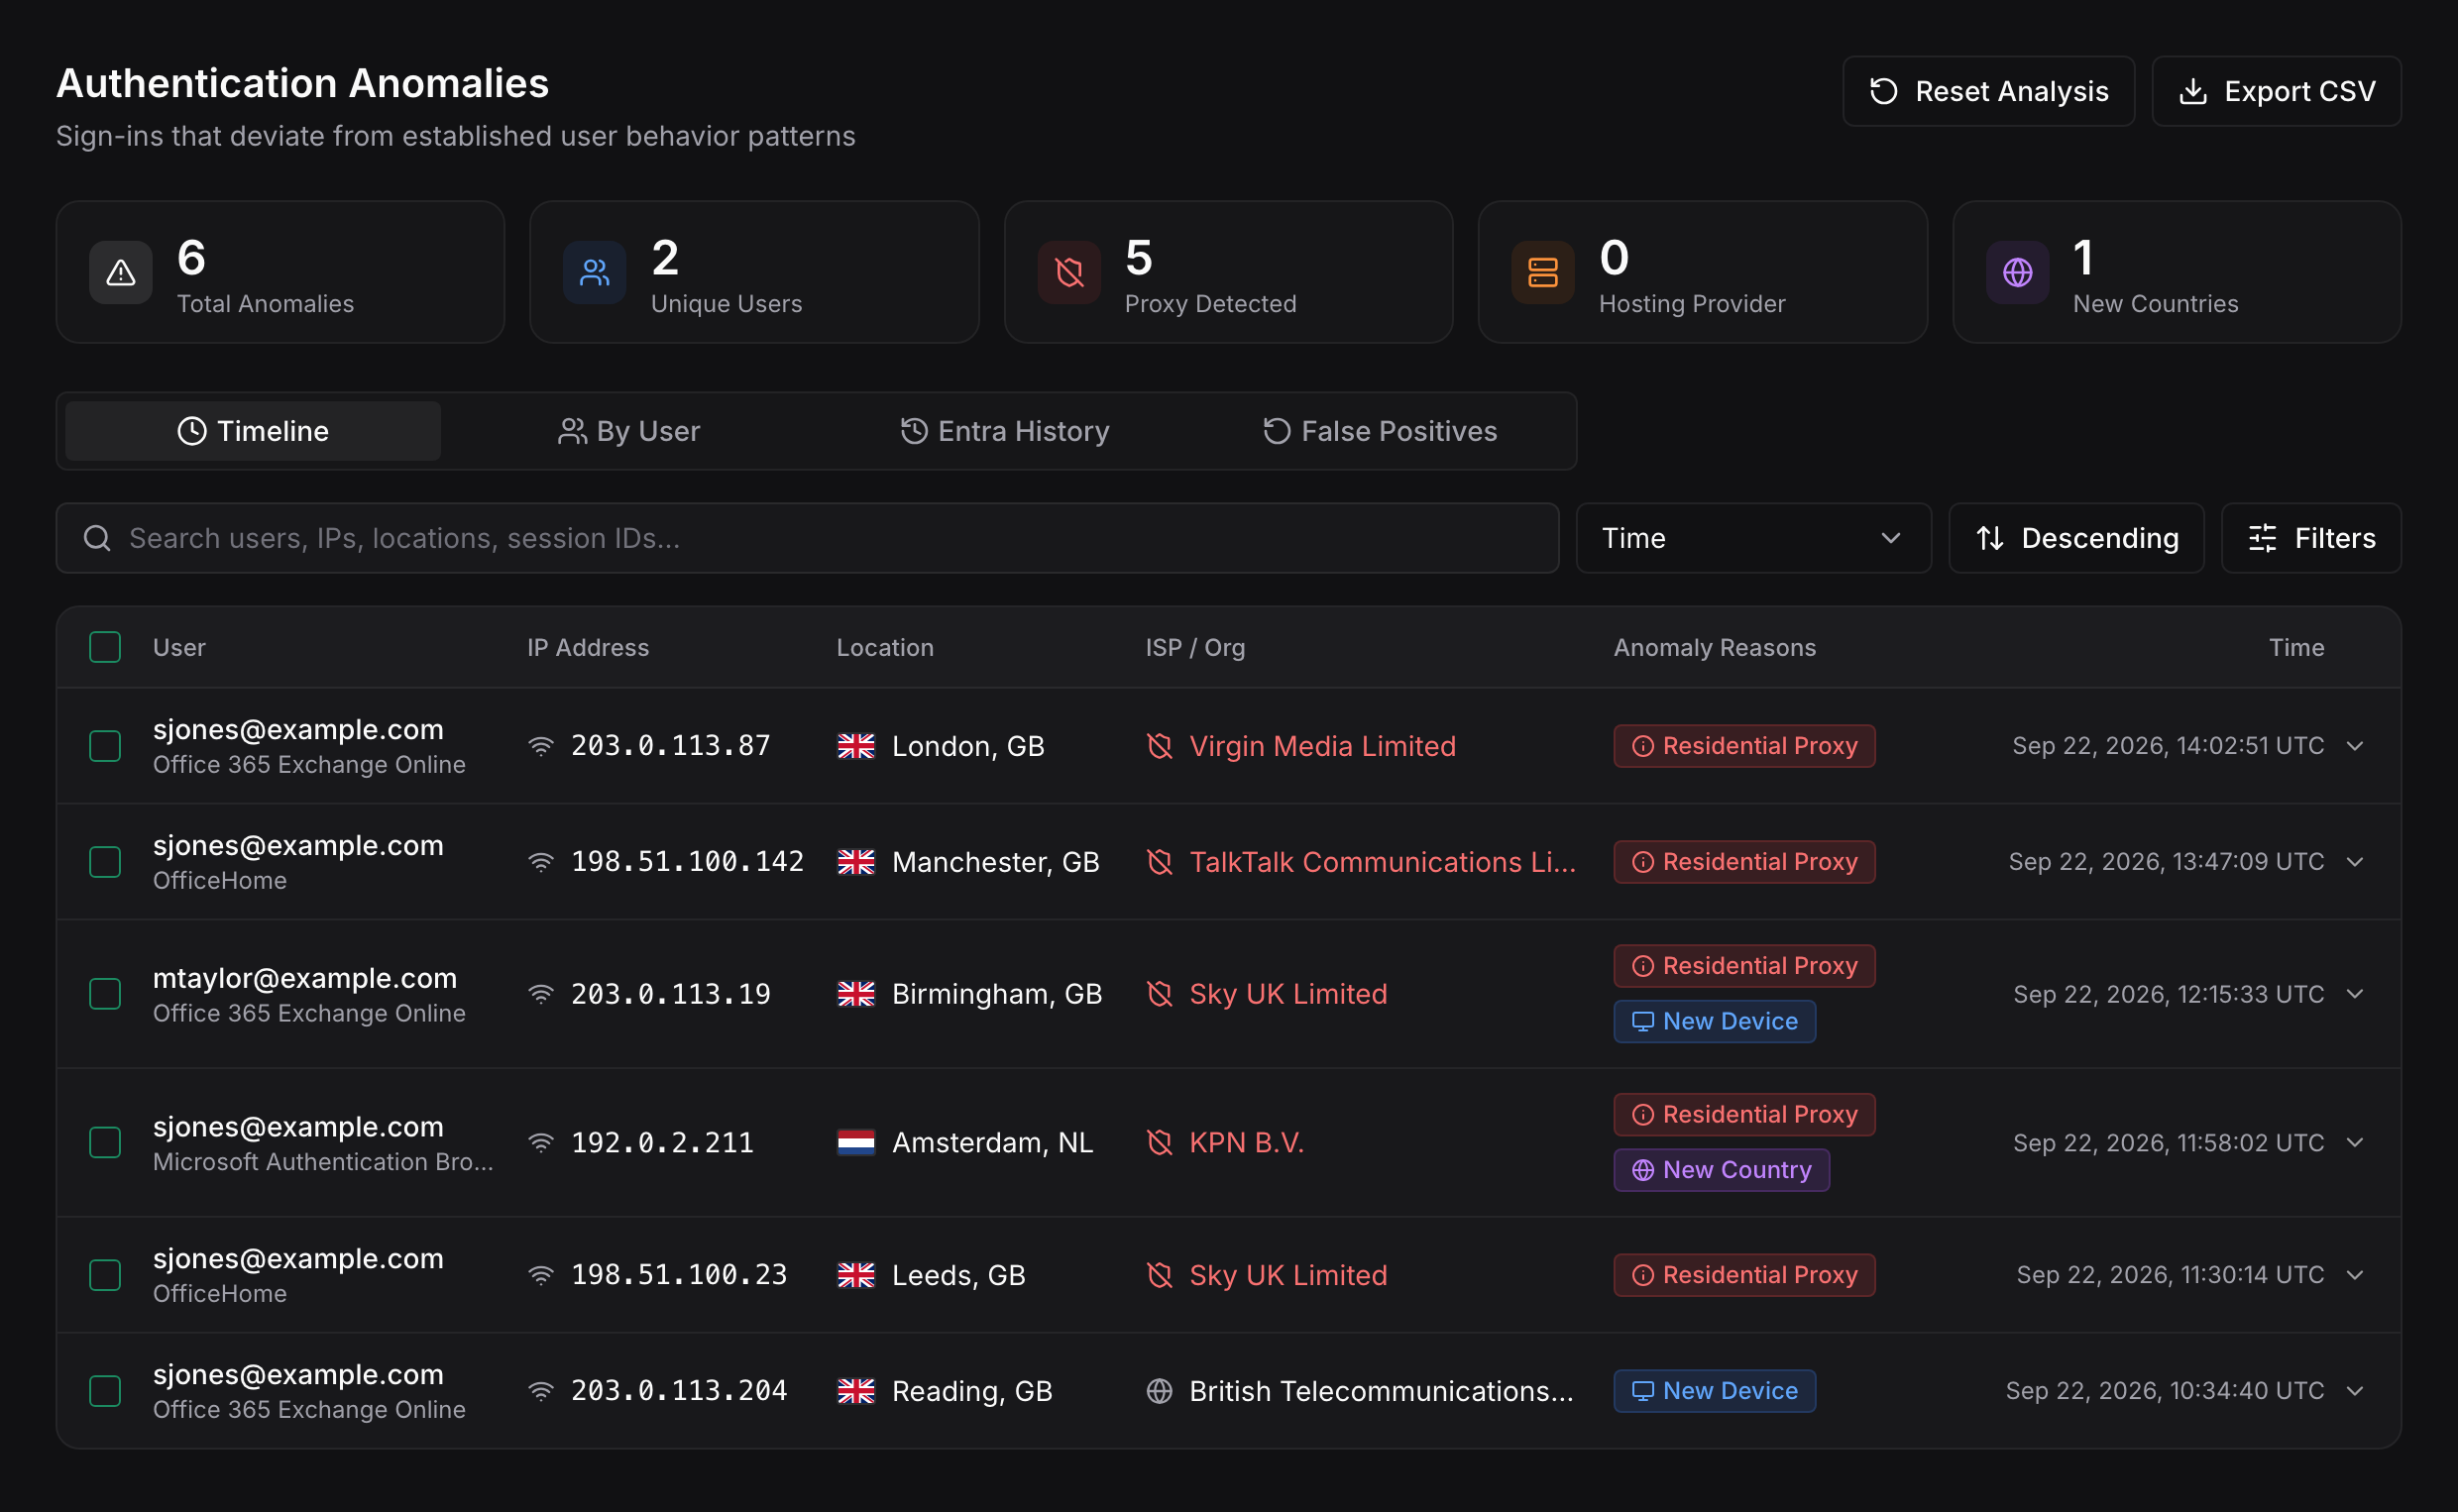Toggle the Descending sort order button

(x=2076, y=538)
